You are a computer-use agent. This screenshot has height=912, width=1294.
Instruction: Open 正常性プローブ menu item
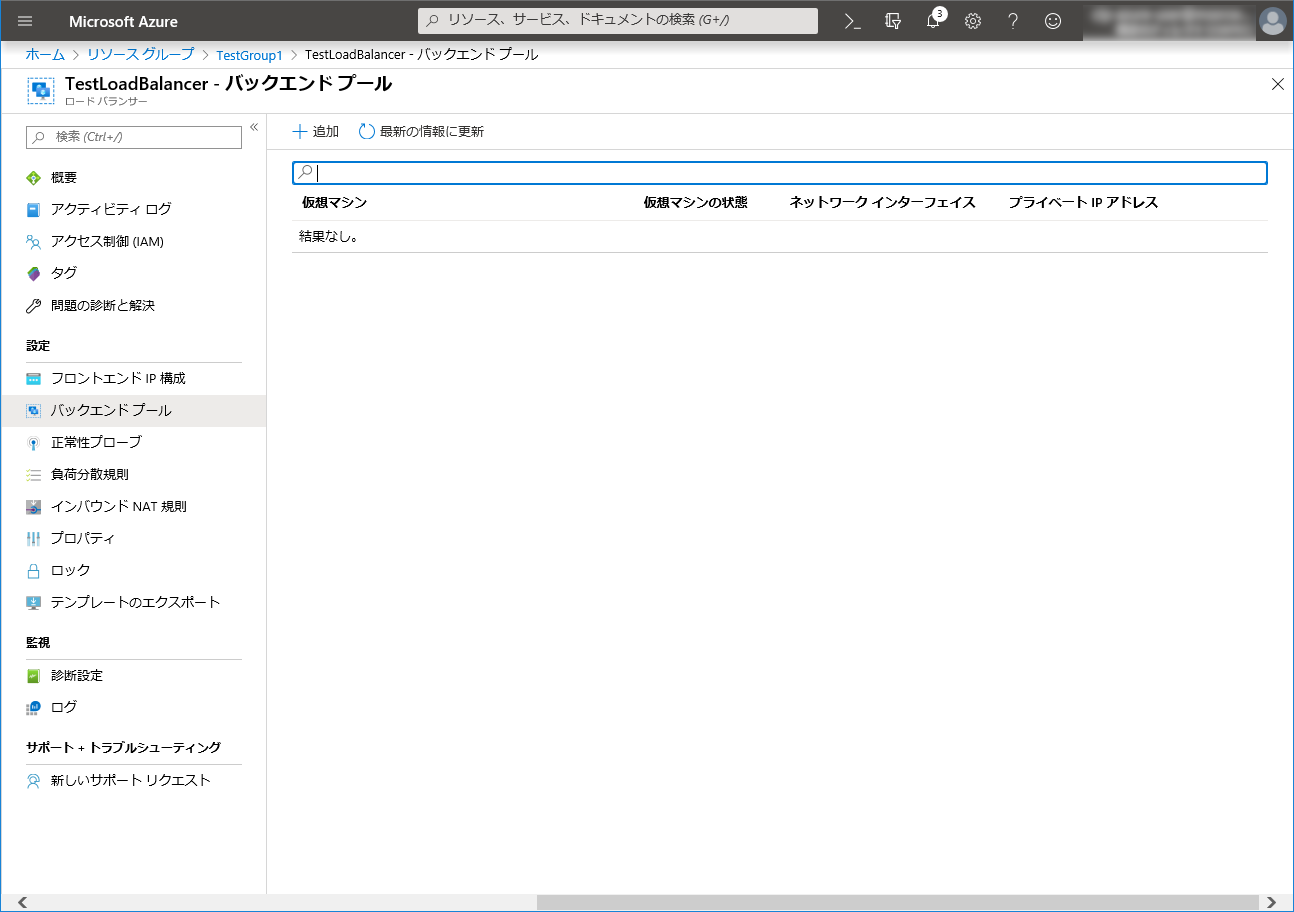tap(96, 442)
